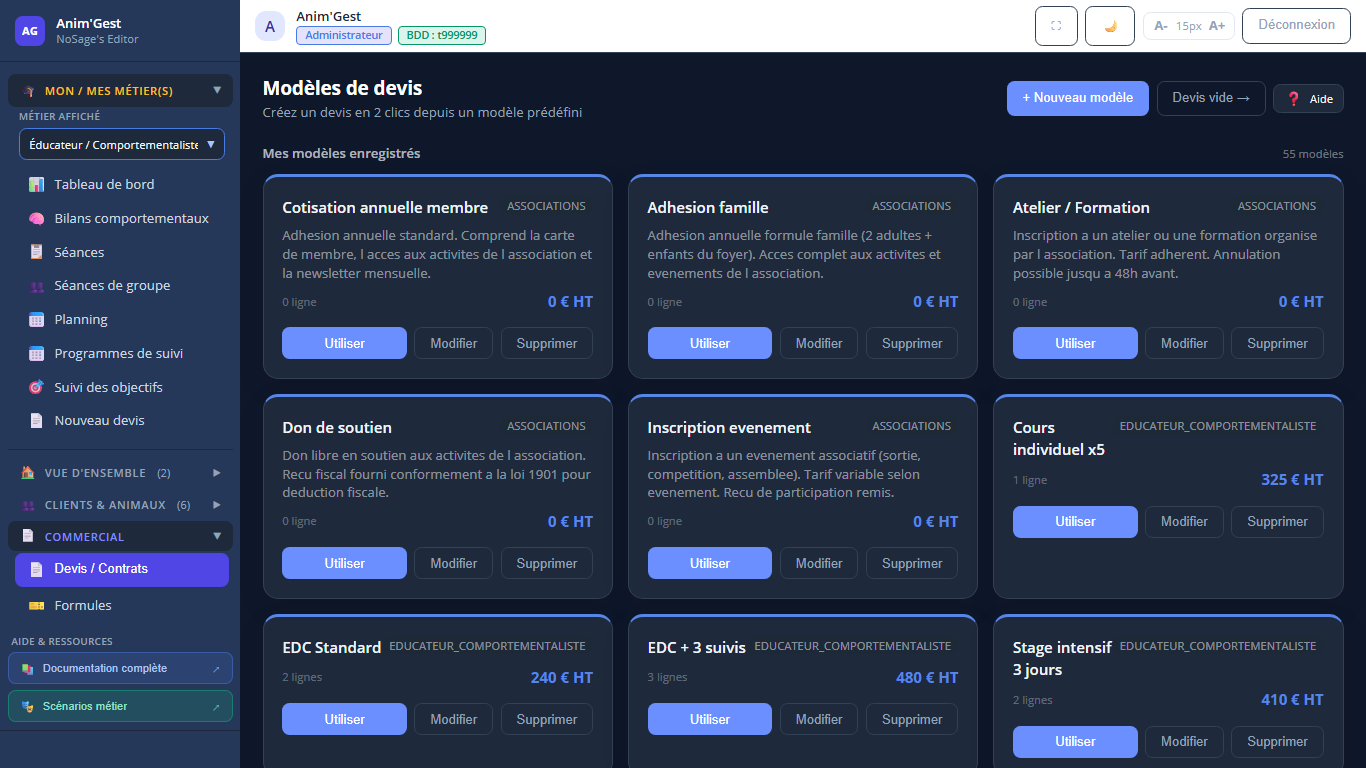
Task: Expand the Vue d'ensemble section
Action: click(x=120, y=473)
